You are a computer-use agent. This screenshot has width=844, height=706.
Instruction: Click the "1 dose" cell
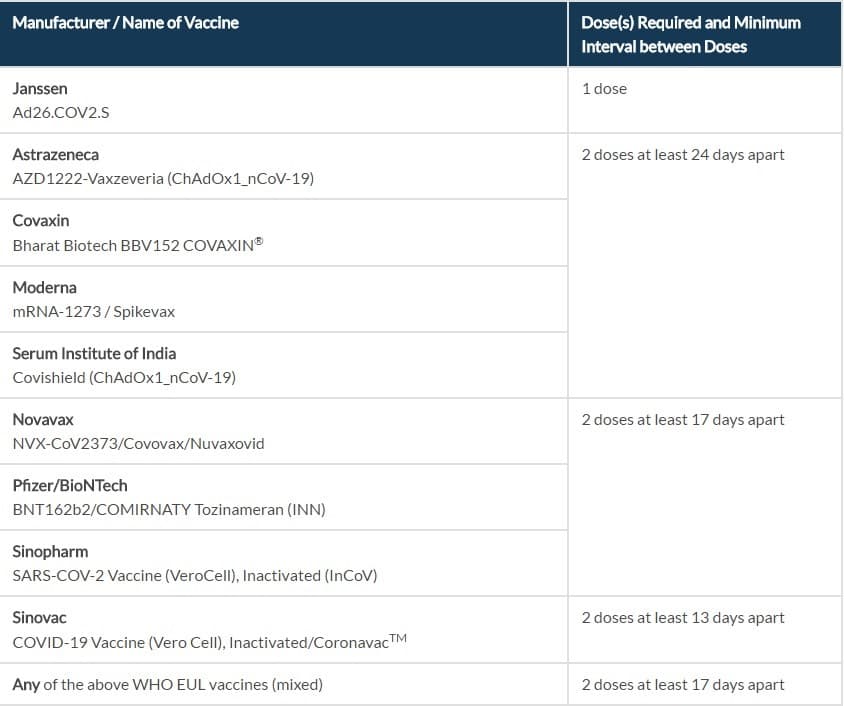pyautogui.click(x=604, y=89)
